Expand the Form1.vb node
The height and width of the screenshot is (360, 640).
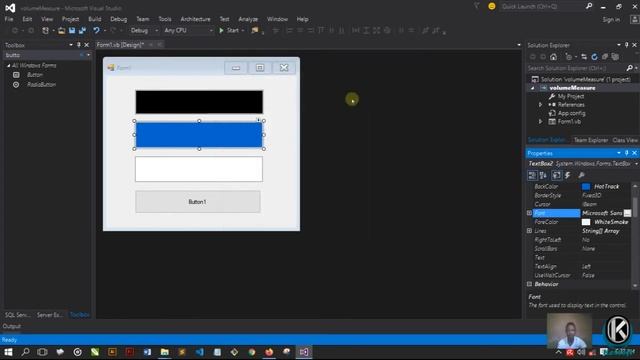coord(540,122)
